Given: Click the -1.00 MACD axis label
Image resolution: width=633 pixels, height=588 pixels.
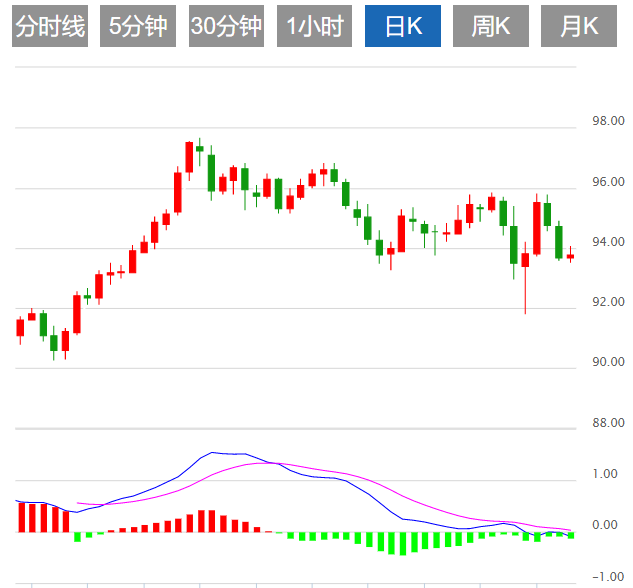Looking at the screenshot, I should [608, 577].
